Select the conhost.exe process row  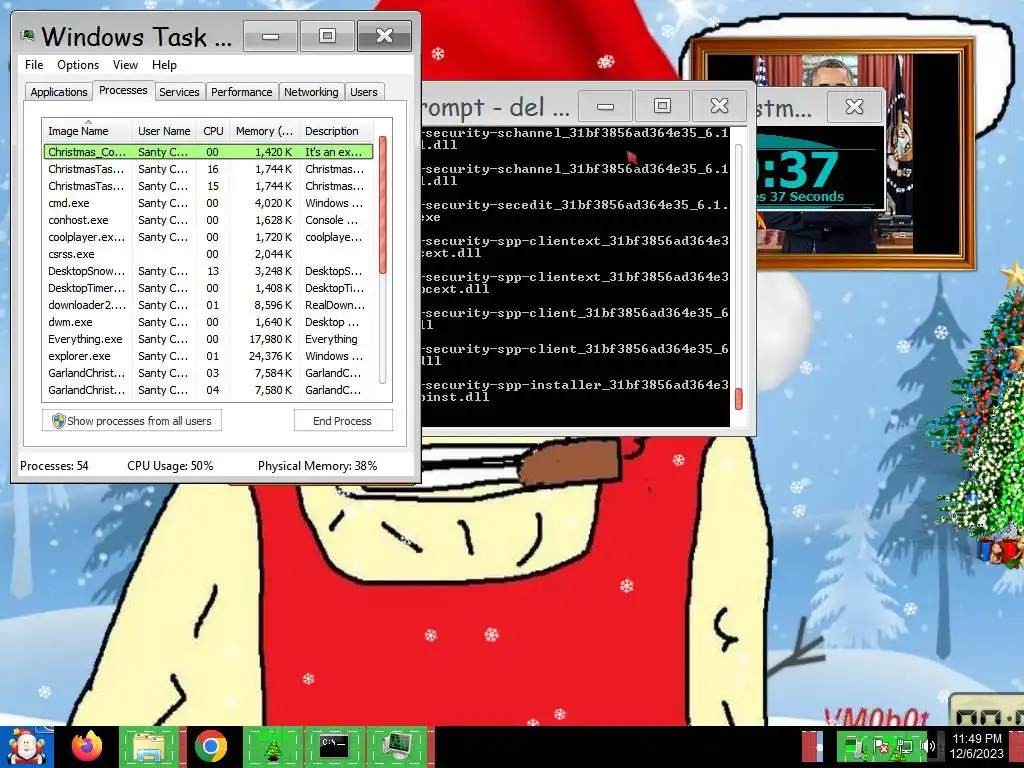point(208,220)
